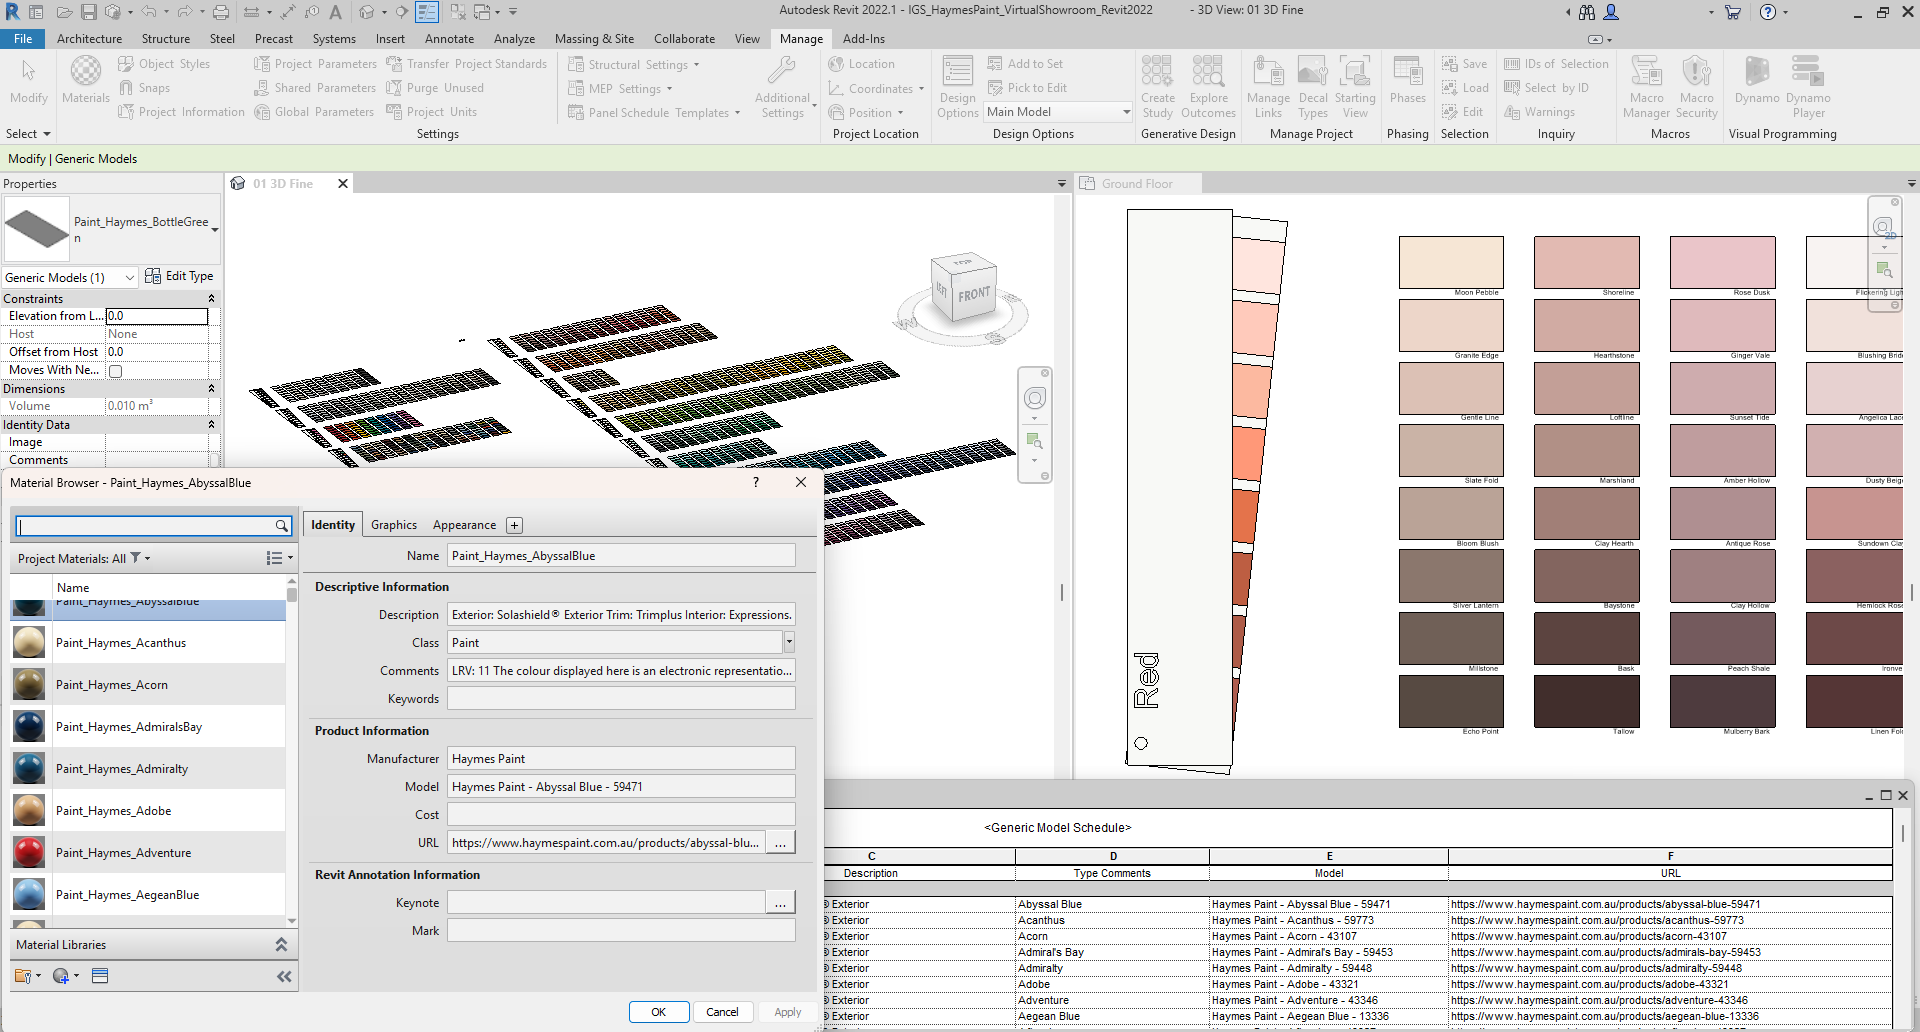The width and height of the screenshot is (1920, 1032).
Task: Open Manage Links
Action: [x=1268, y=85]
